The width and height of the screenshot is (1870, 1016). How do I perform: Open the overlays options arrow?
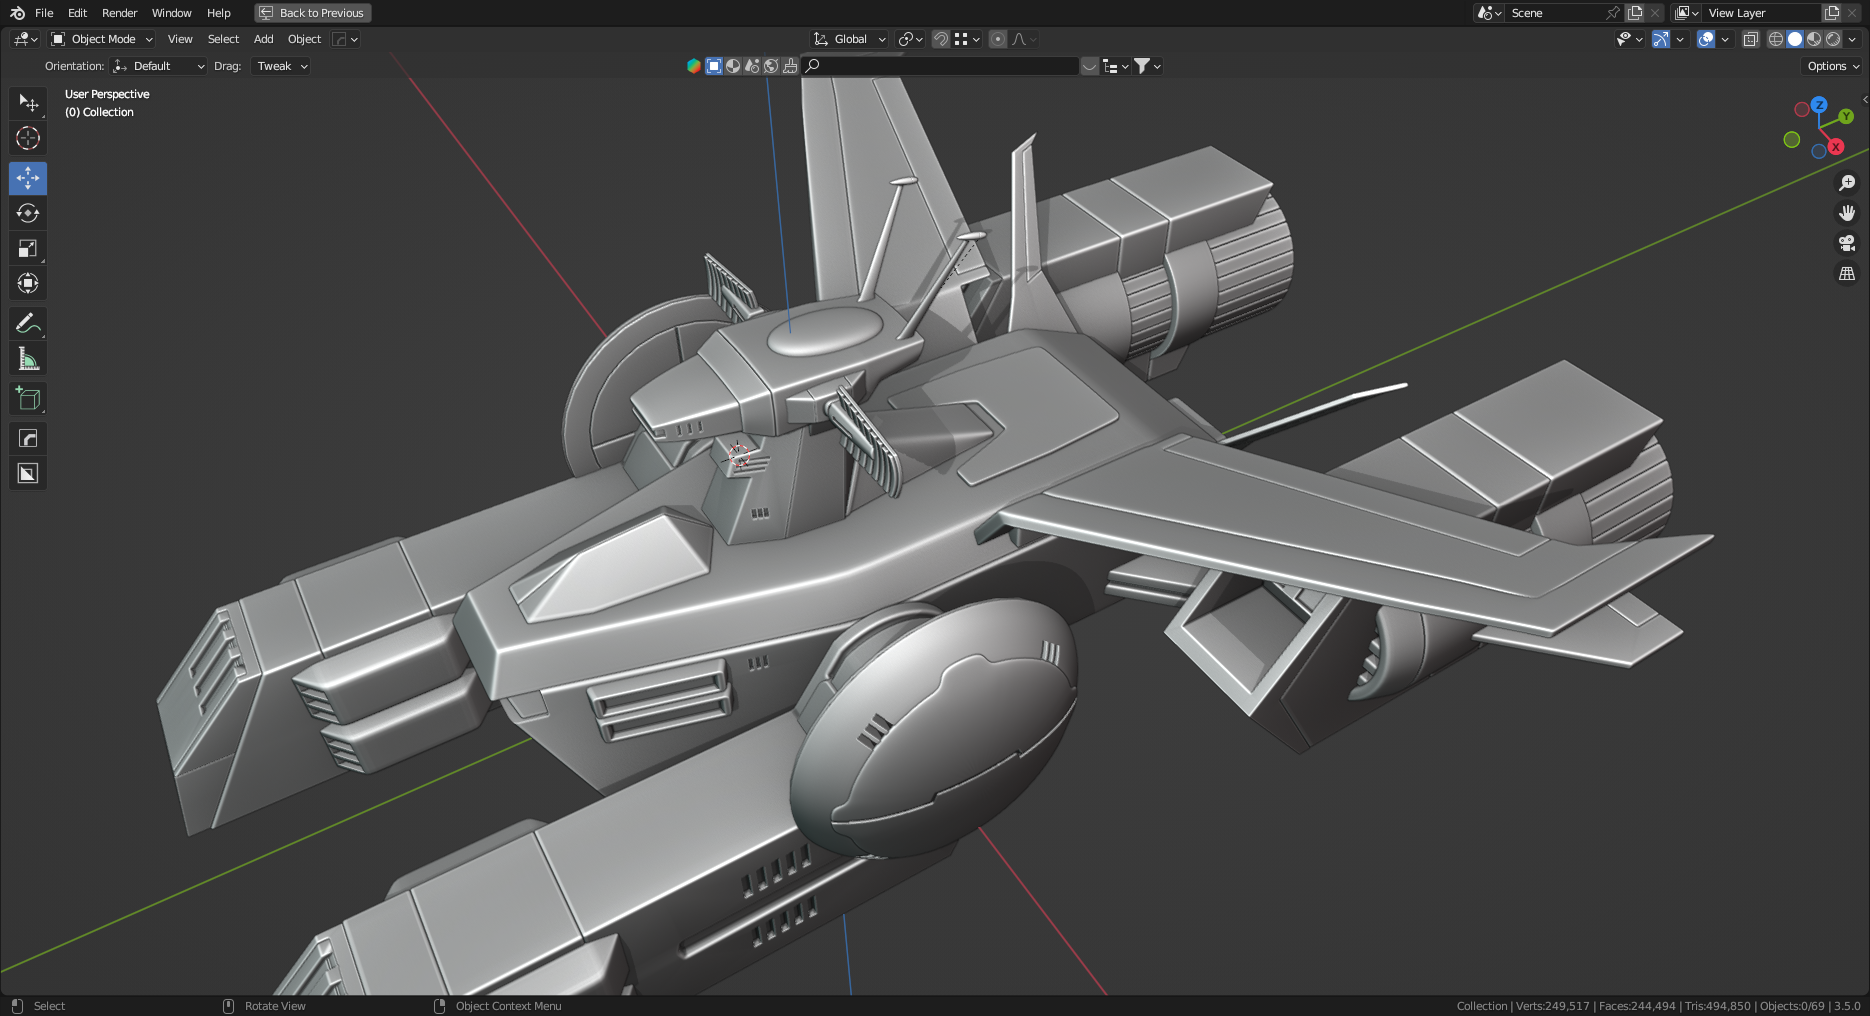pyautogui.click(x=1725, y=39)
